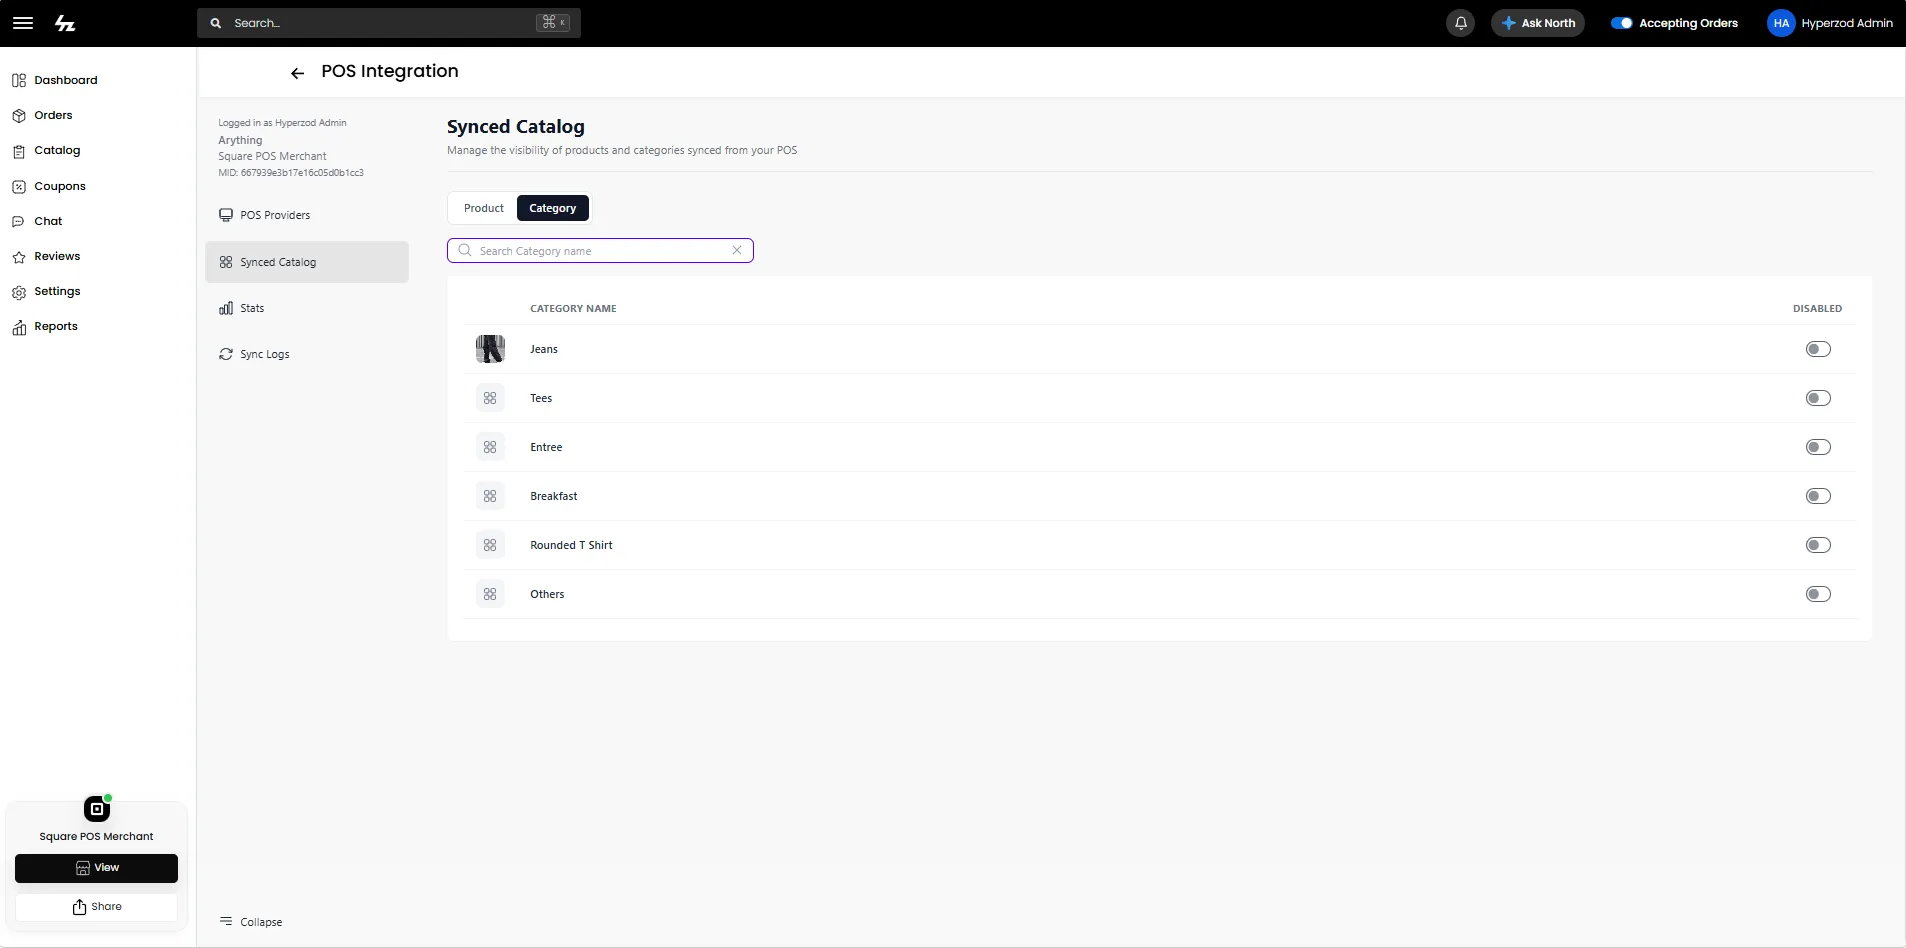The height and width of the screenshot is (948, 1906).
Task: Toggle the Accepting Orders switch
Action: [x=1621, y=23]
